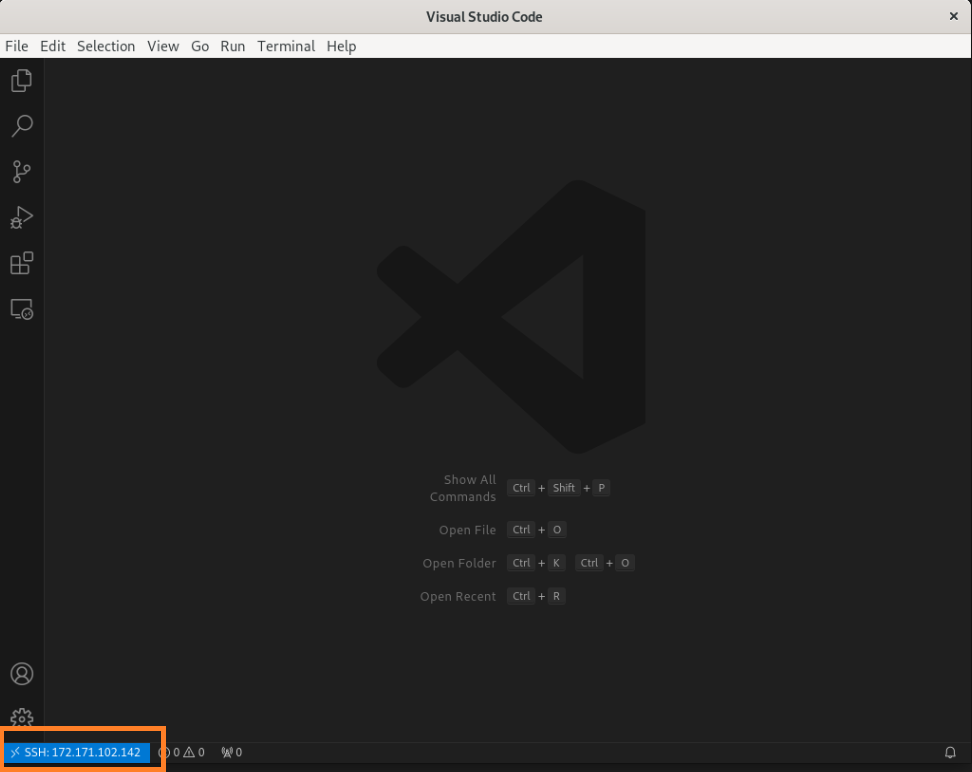Open the Explorer view in activity bar
Screen dimensions: 972x772
(x=21, y=81)
